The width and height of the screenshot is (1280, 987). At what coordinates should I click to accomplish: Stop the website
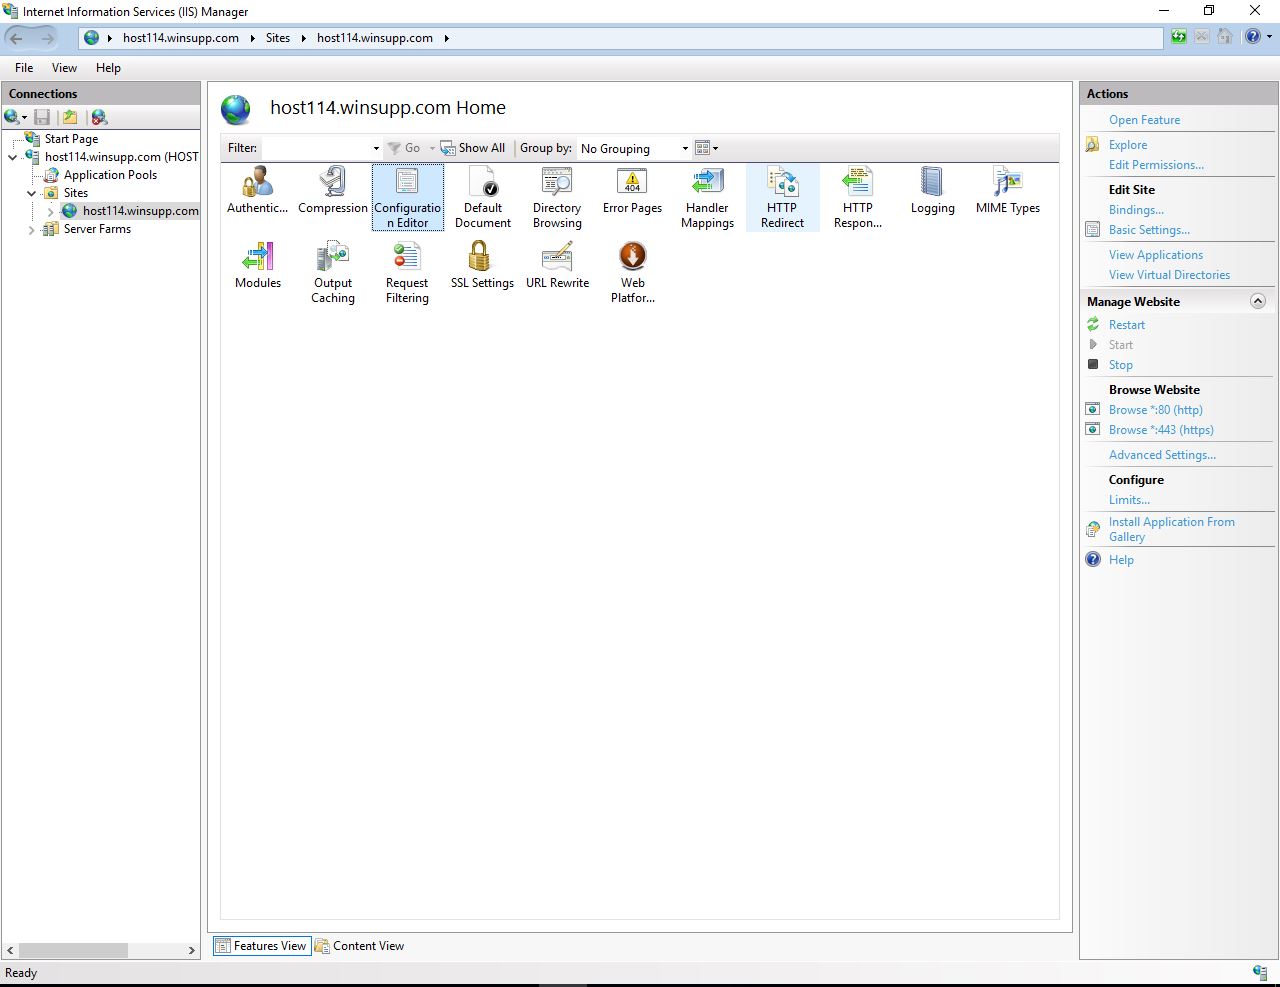(1120, 365)
